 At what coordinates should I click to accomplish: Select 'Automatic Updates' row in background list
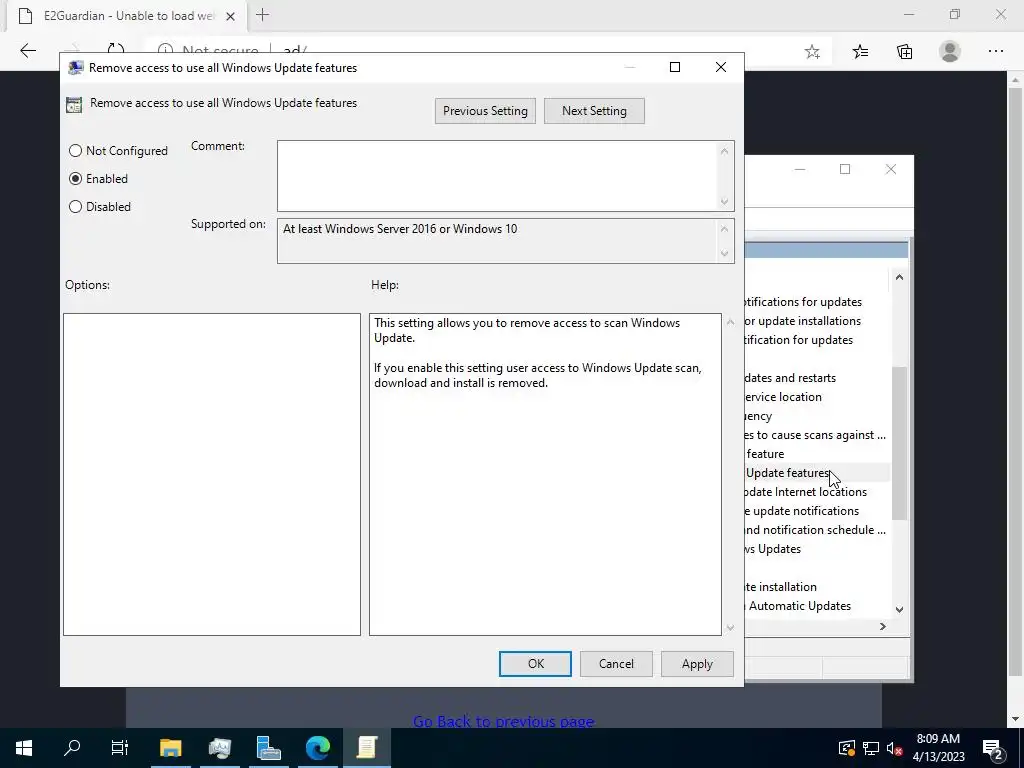pyautogui.click(x=817, y=606)
